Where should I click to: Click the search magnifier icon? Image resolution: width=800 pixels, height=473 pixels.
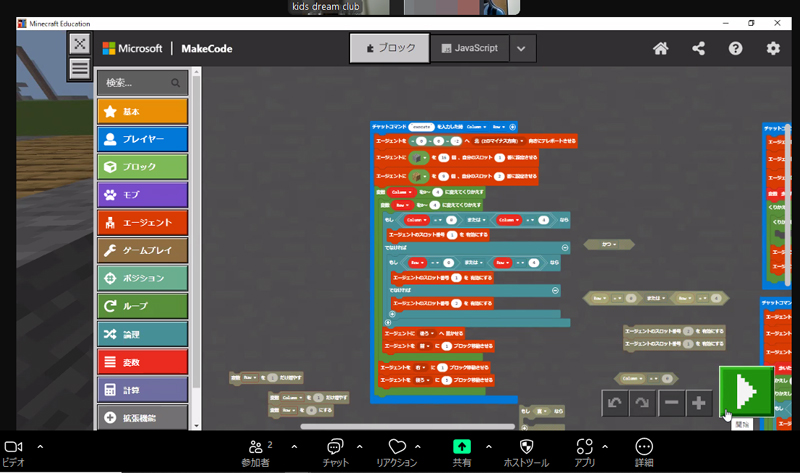[176, 83]
